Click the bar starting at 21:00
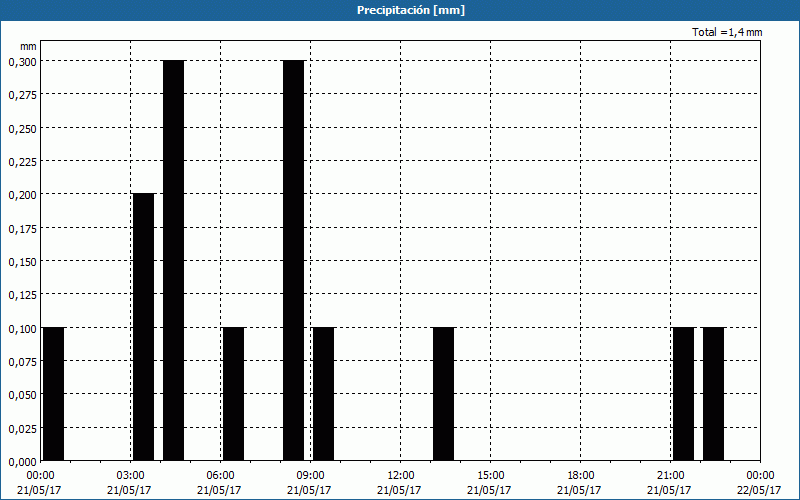Viewport: 800px width, 500px height. (684, 394)
